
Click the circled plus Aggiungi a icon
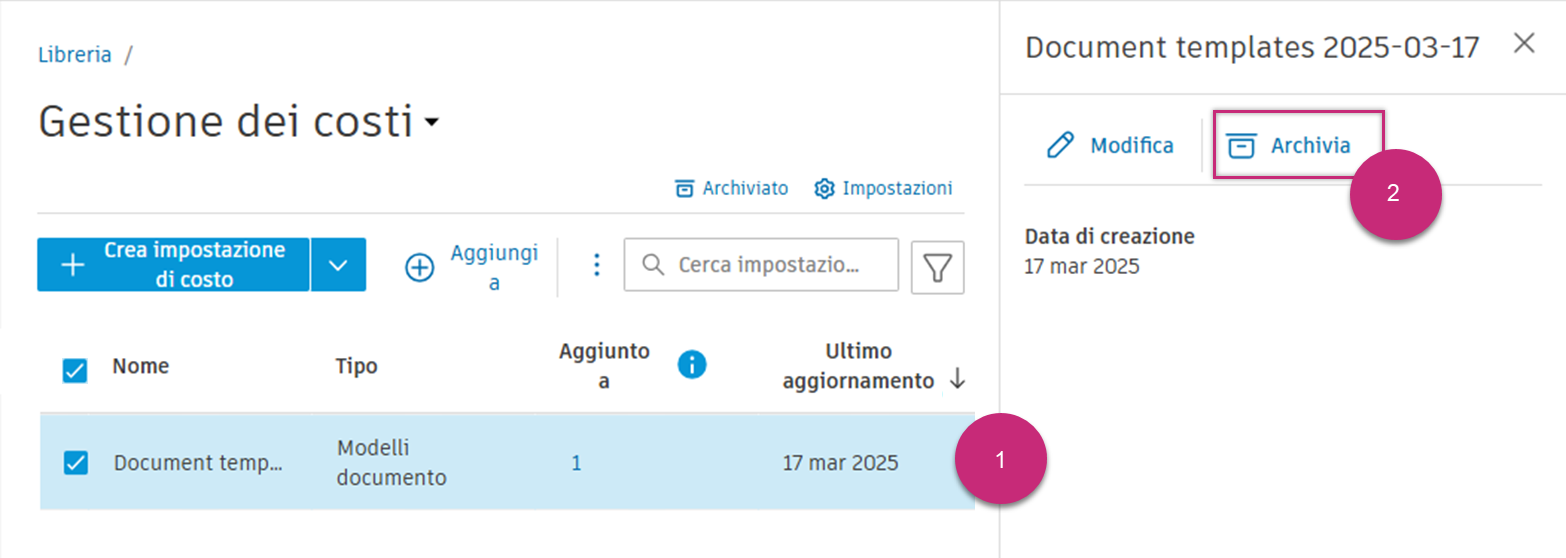[x=420, y=267]
